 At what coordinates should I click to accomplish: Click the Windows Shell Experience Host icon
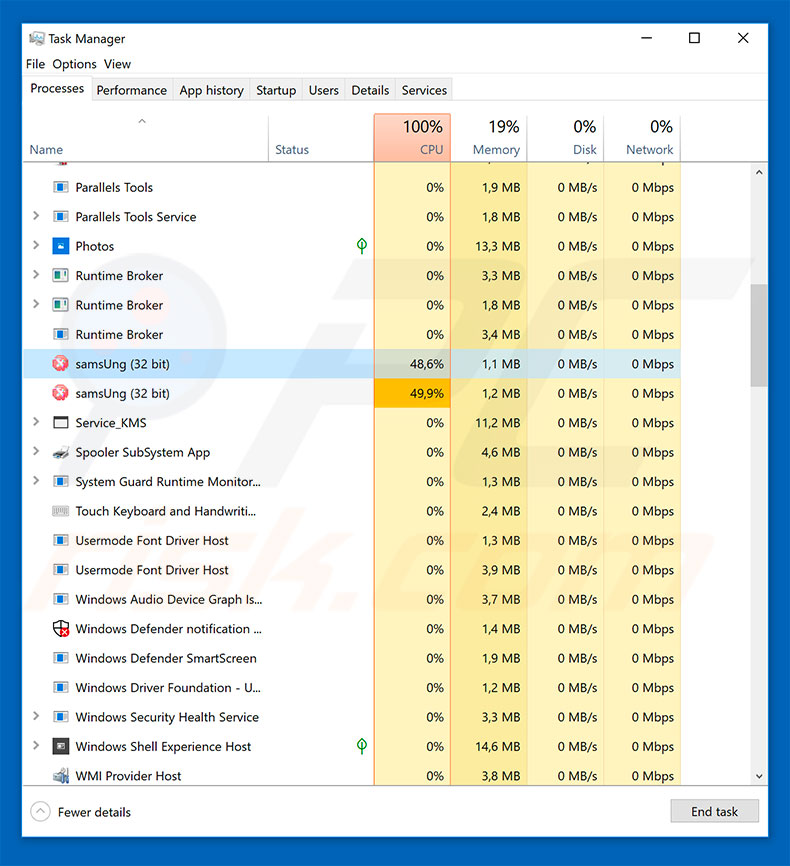60,746
